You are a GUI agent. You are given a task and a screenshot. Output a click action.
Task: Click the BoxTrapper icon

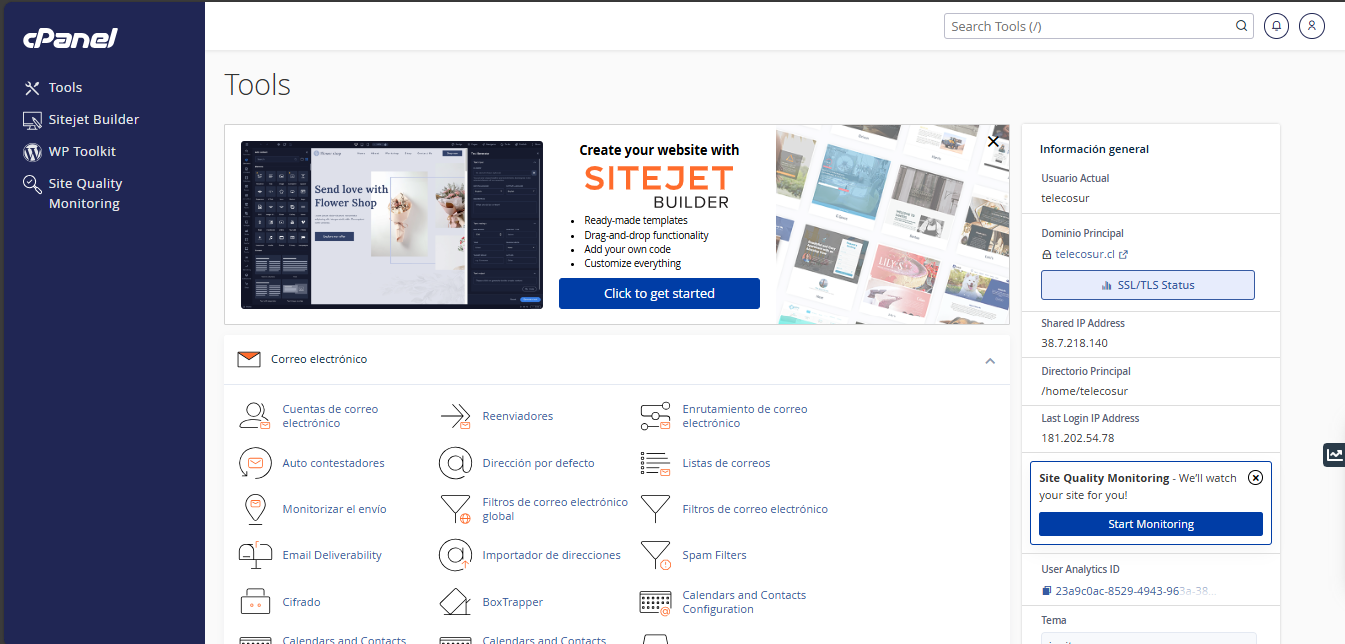(455, 602)
